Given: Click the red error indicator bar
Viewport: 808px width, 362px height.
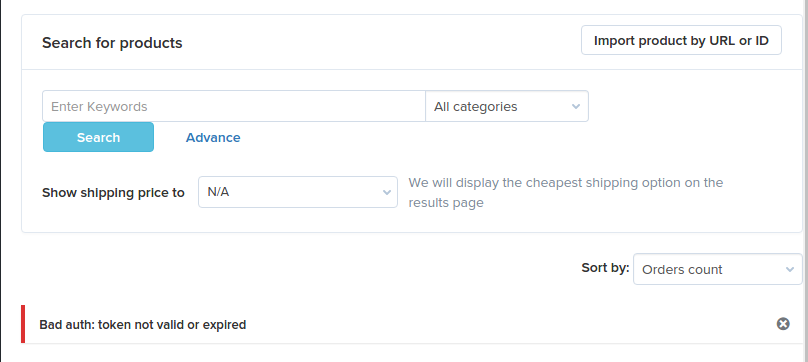Looking at the screenshot, I should tap(23, 324).
